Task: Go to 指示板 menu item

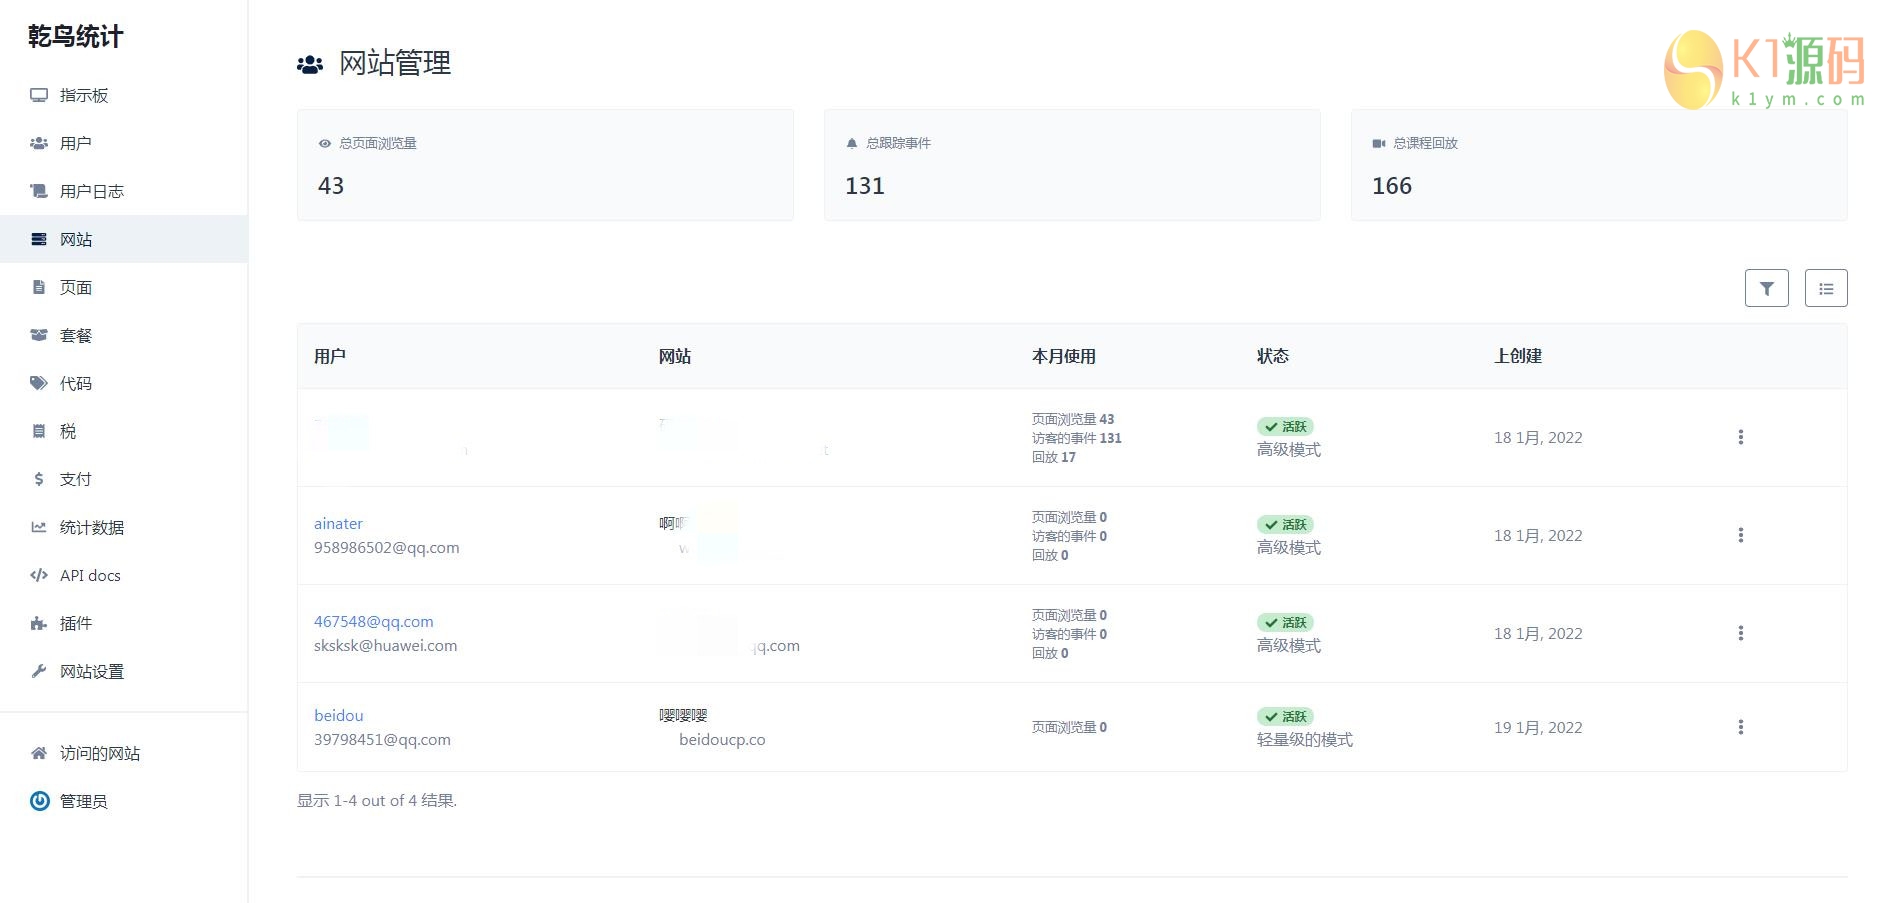Action: pyautogui.click(x=84, y=95)
